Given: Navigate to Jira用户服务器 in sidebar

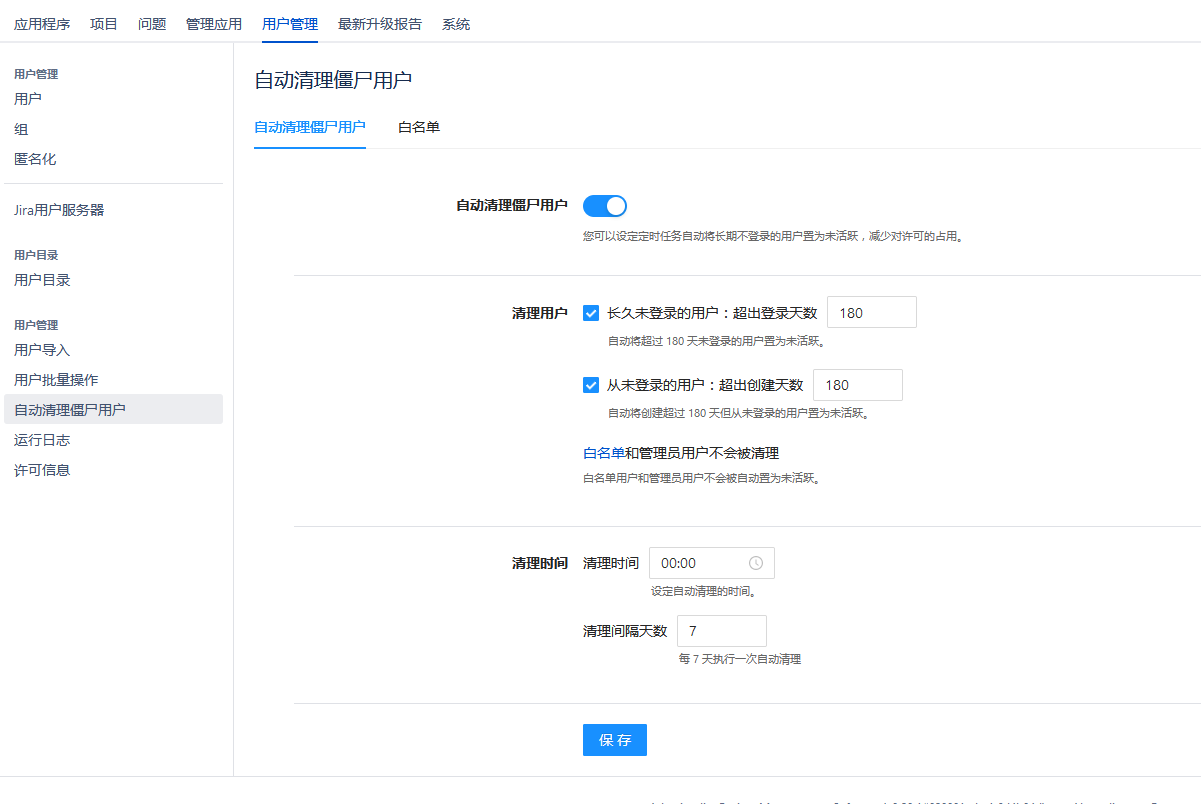Looking at the screenshot, I should (x=59, y=210).
